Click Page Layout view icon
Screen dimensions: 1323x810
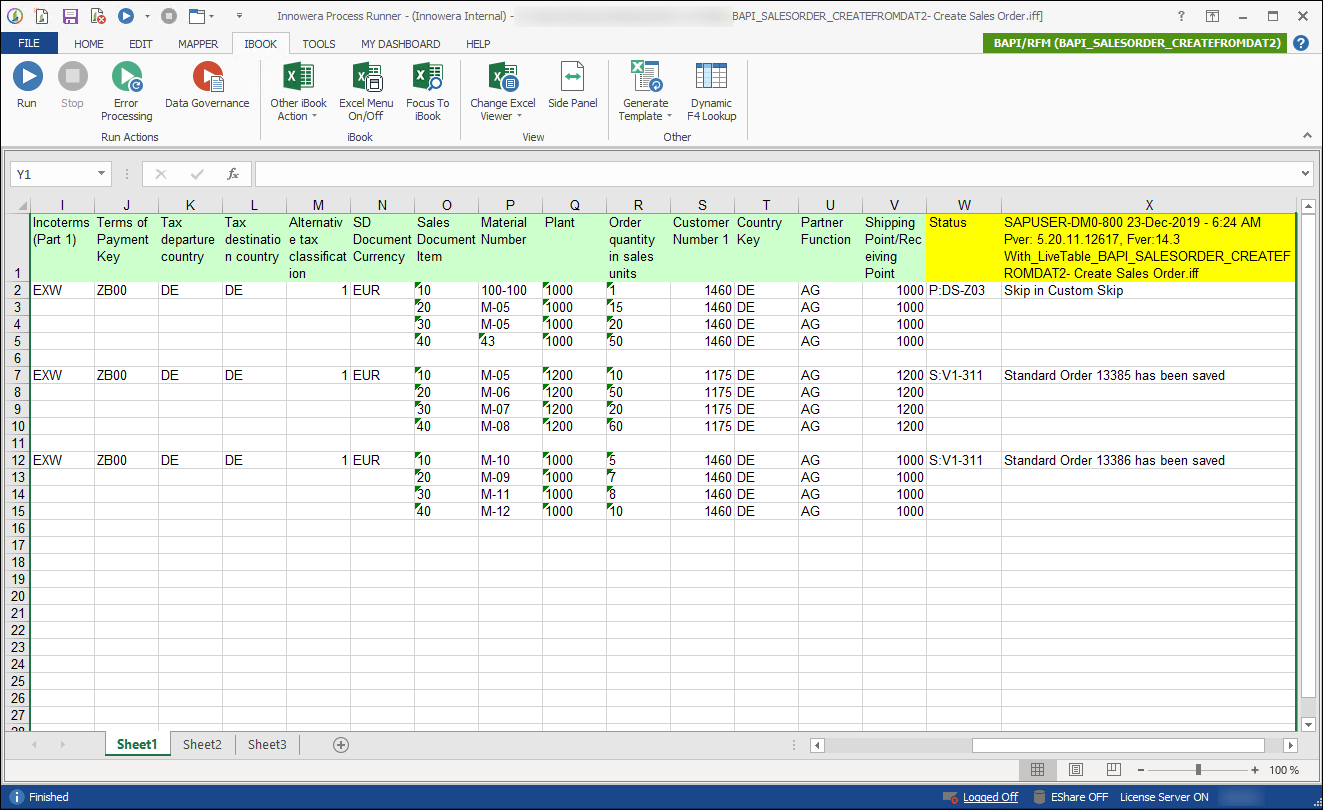pyautogui.click(x=1076, y=770)
